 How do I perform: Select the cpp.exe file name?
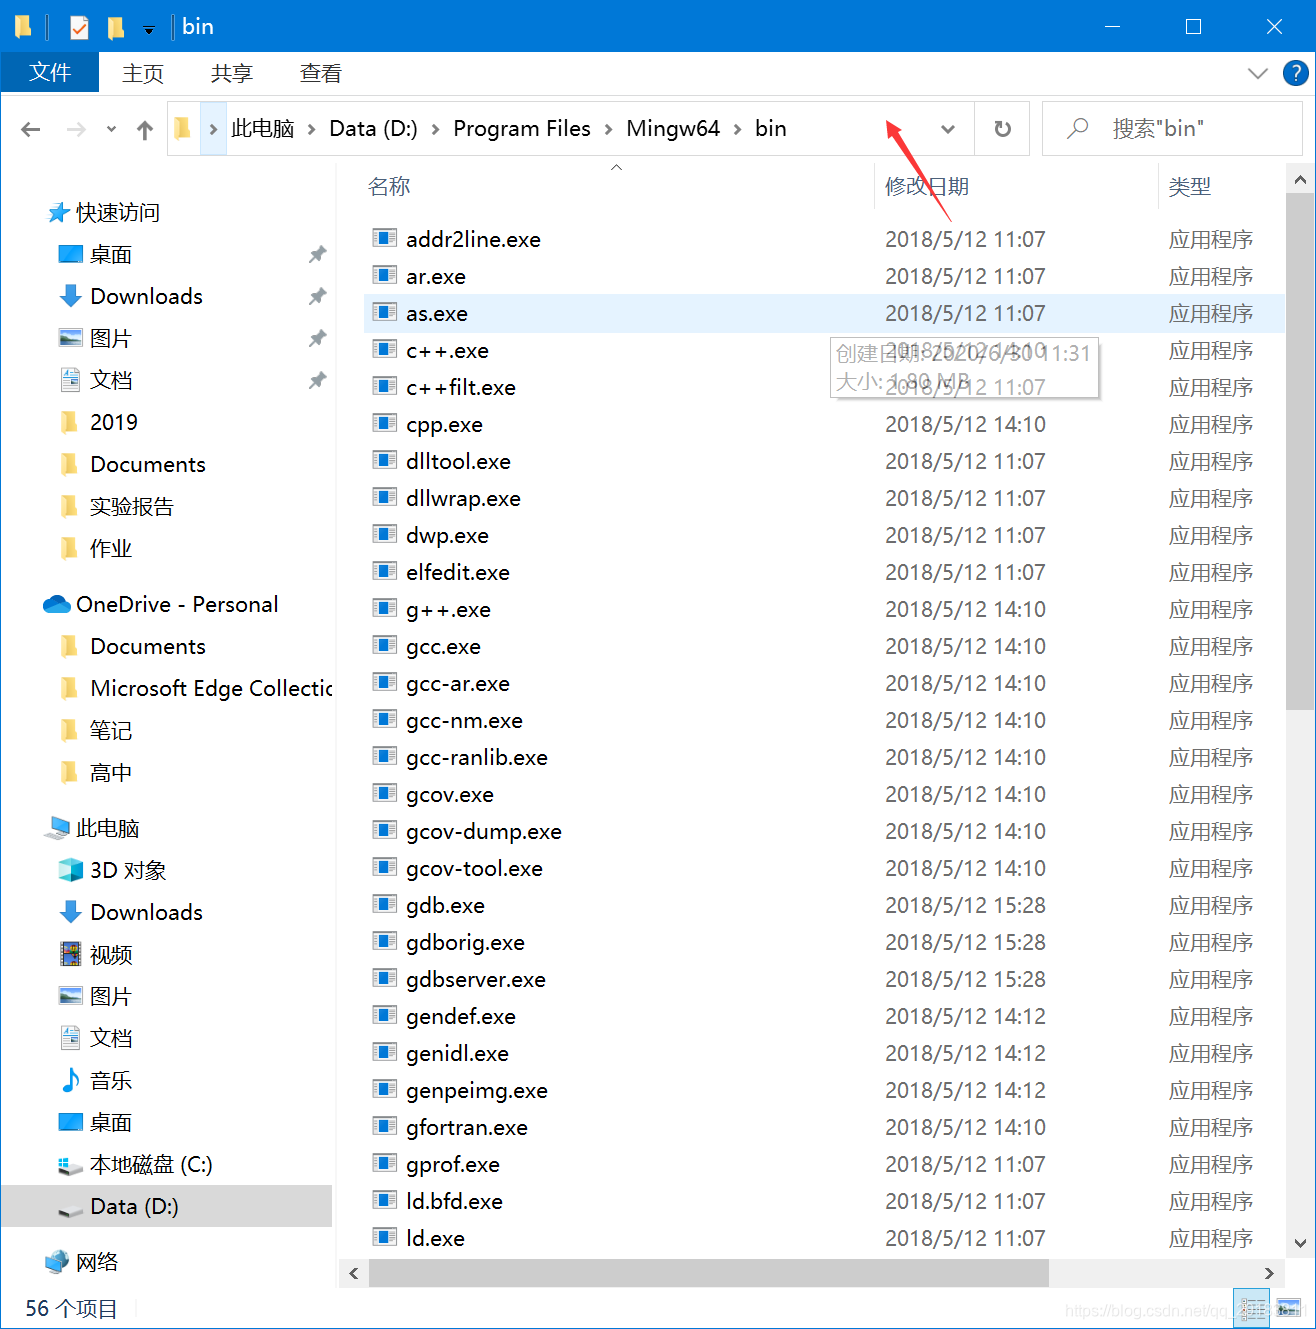444,424
